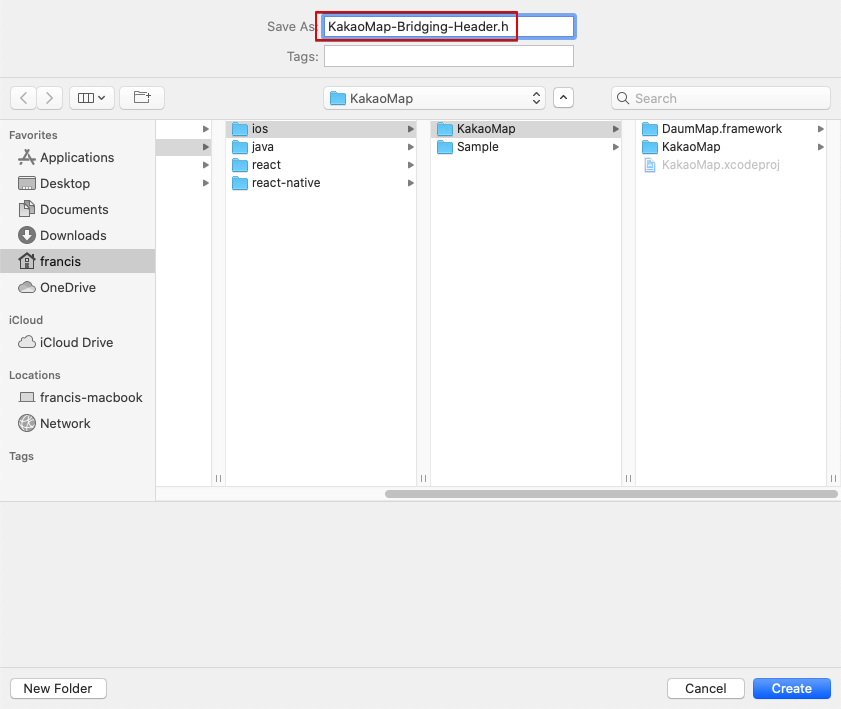Viewport: 841px width, 709px height.
Task: Click the forward navigation arrow
Action: pos(49,98)
